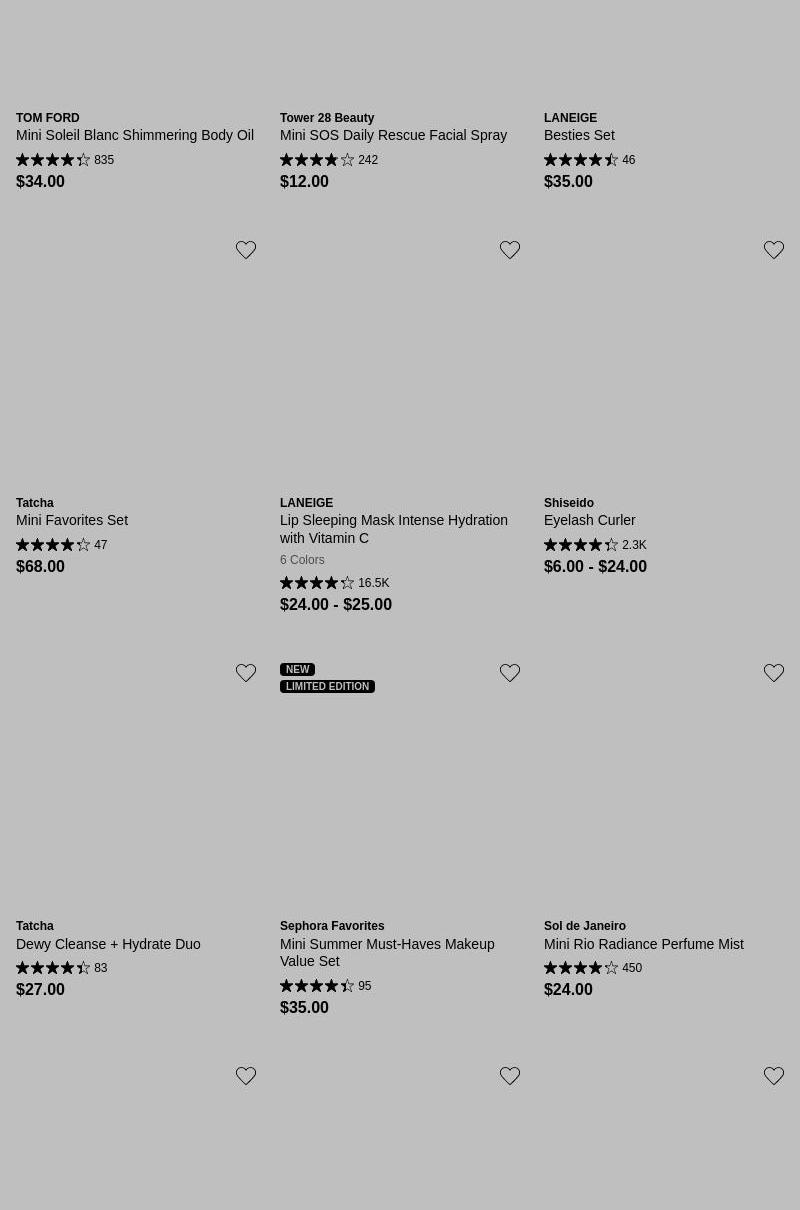Open LANEIGE Besties Set product page
Viewport: 800px width, 1210px height.
(x=579, y=135)
